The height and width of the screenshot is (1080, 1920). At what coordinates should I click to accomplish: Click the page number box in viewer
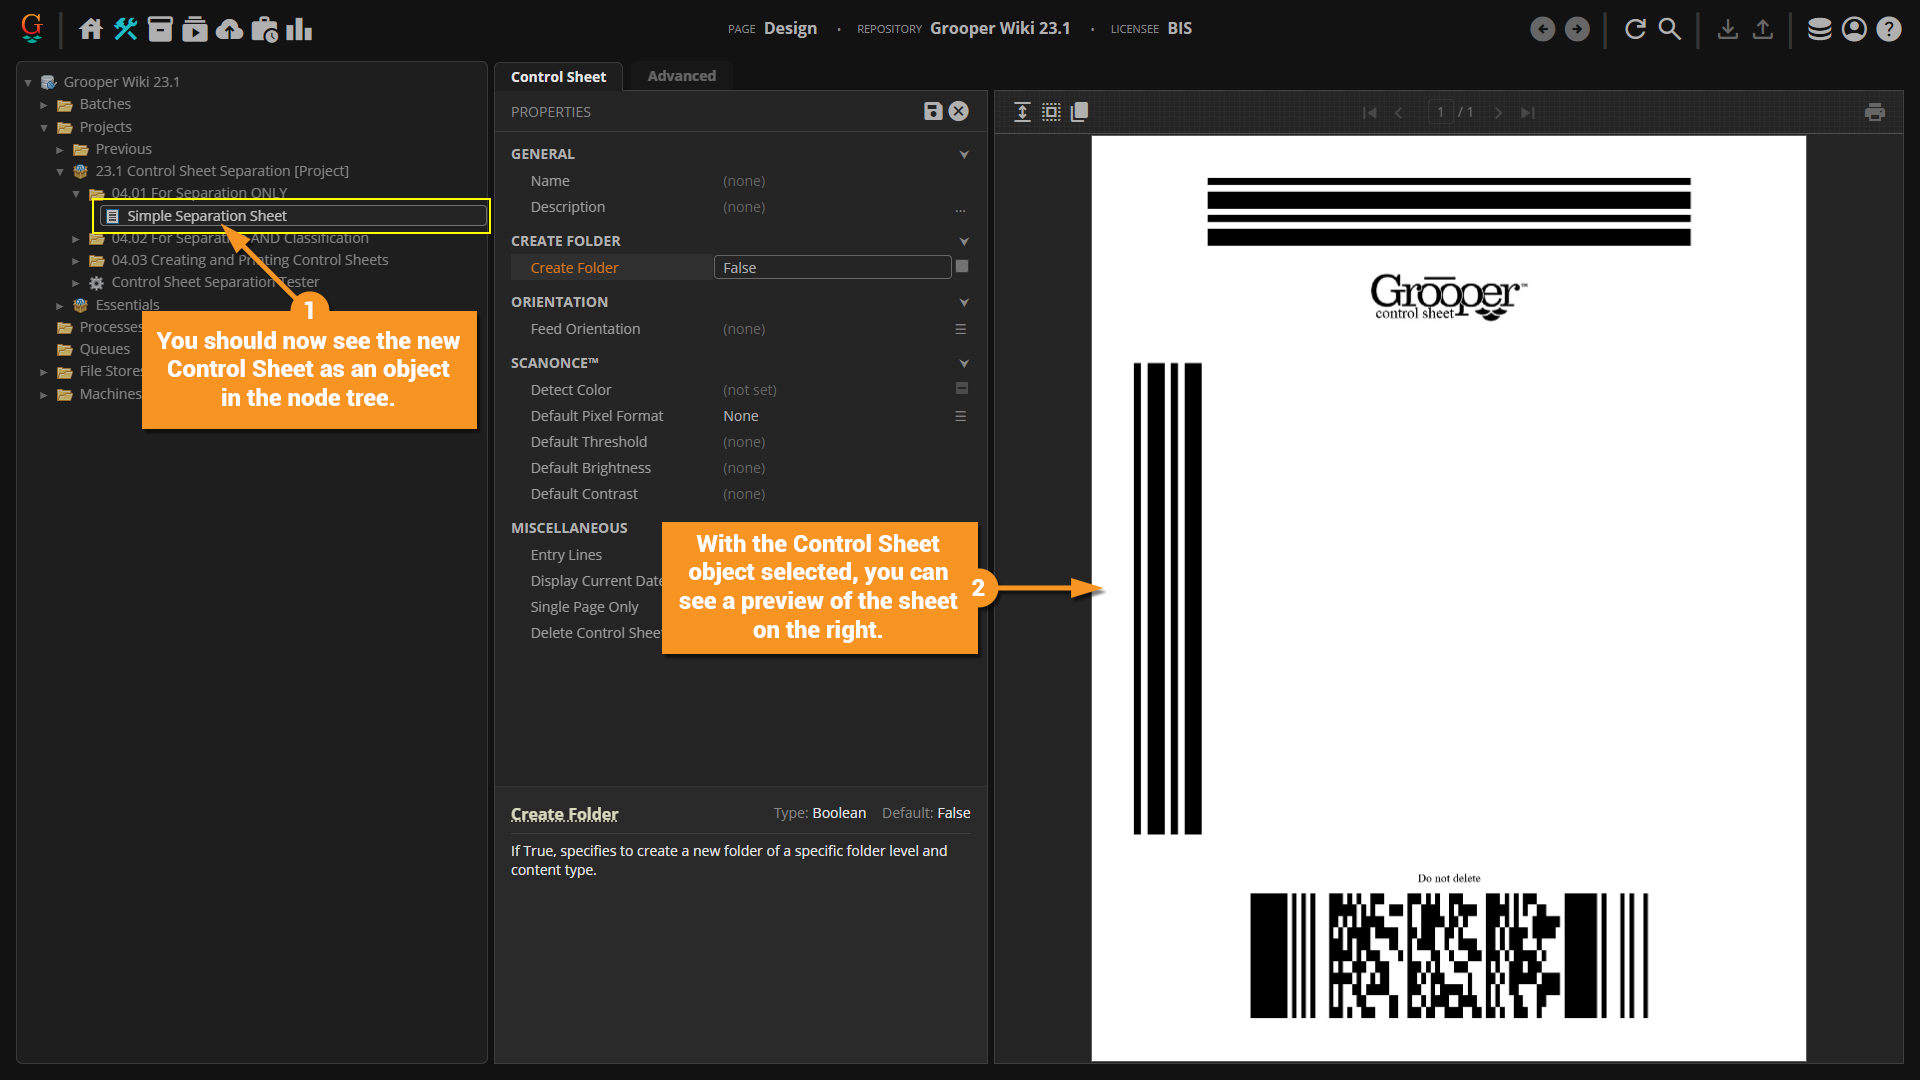click(1439, 112)
